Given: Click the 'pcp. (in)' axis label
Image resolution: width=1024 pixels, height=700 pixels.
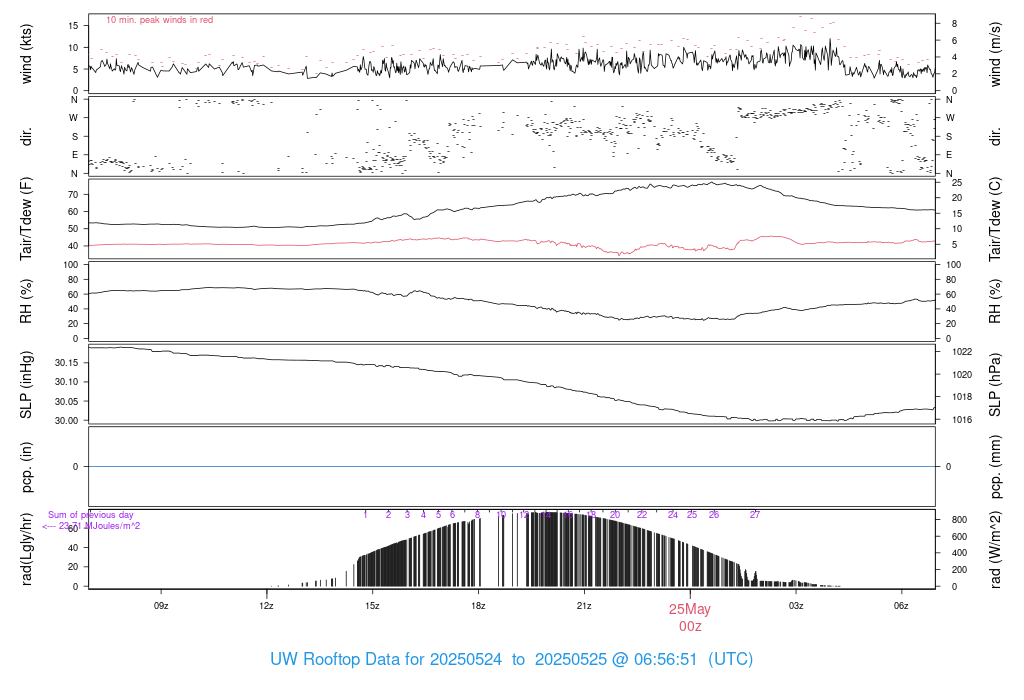Looking at the screenshot, I should coord(26,467).
